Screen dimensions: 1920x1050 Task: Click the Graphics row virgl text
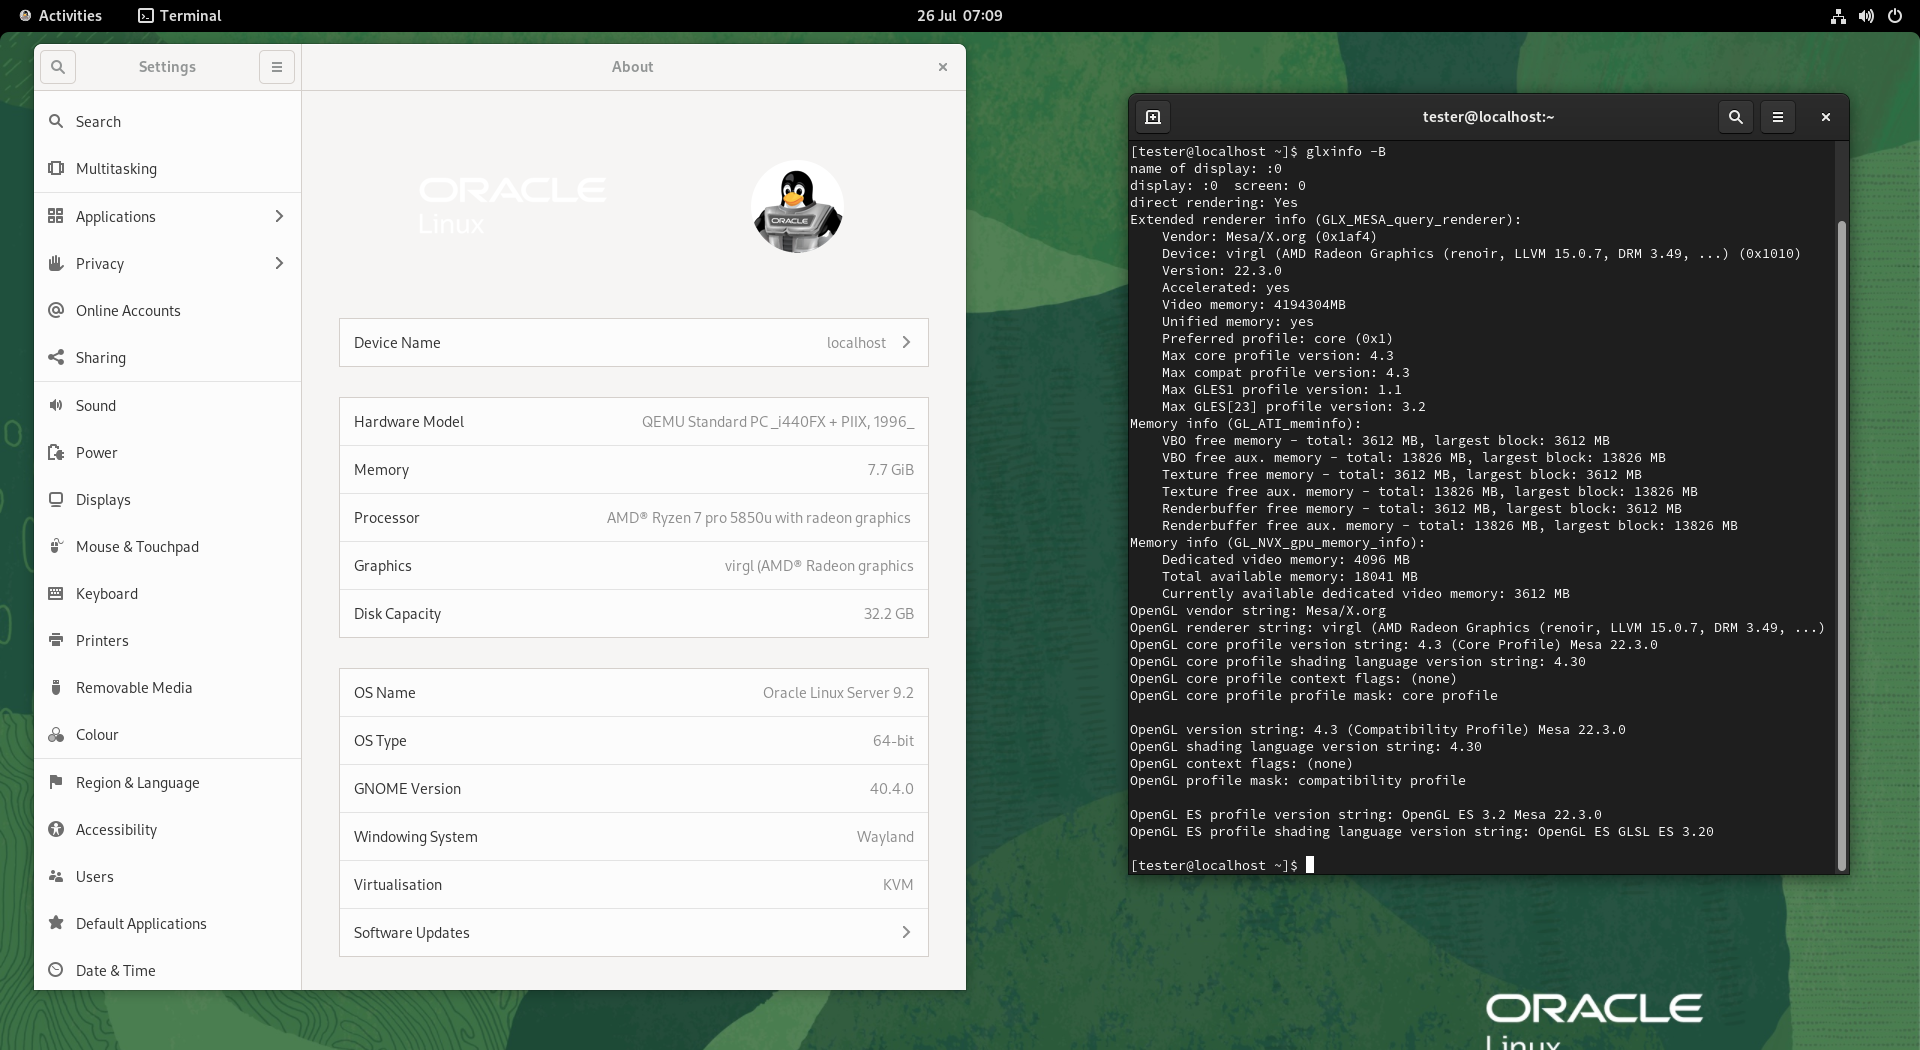pos(819,566)
